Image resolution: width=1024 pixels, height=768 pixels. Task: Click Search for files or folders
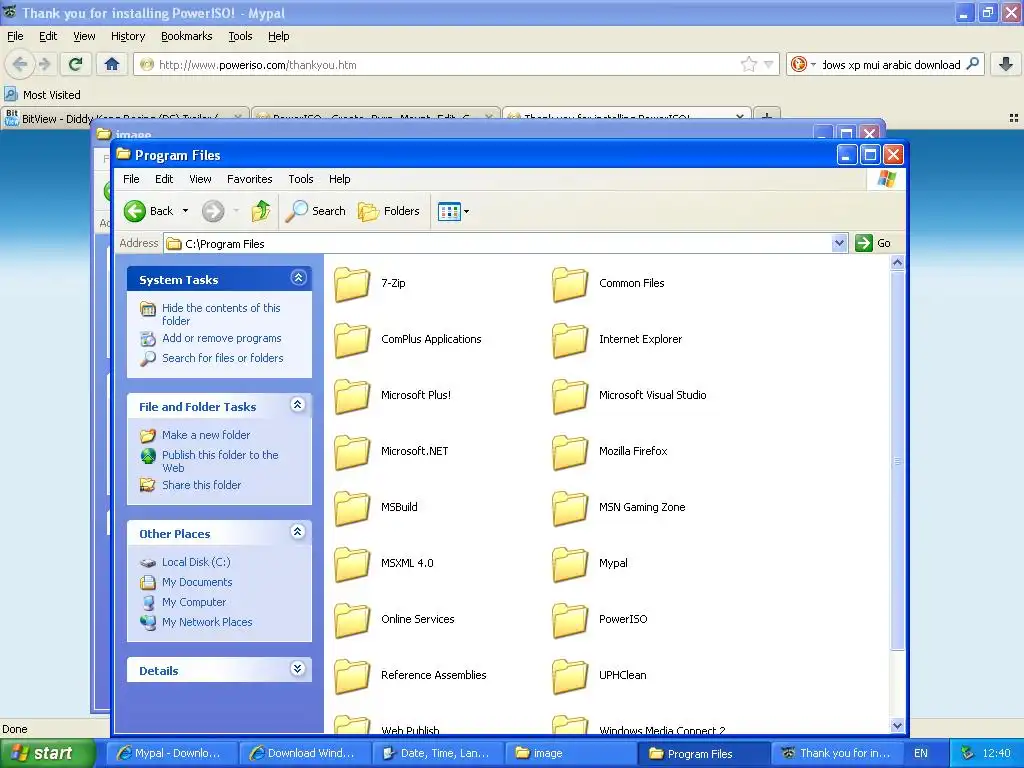coord(223,359)
